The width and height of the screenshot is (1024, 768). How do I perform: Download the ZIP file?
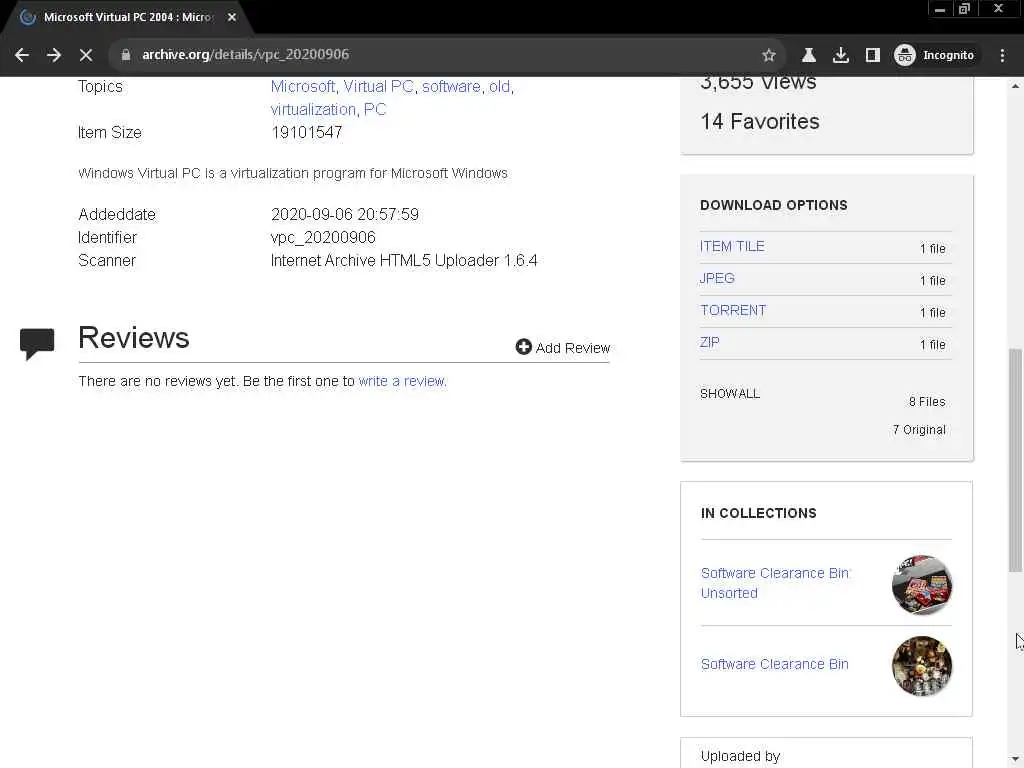pos(709,342)
